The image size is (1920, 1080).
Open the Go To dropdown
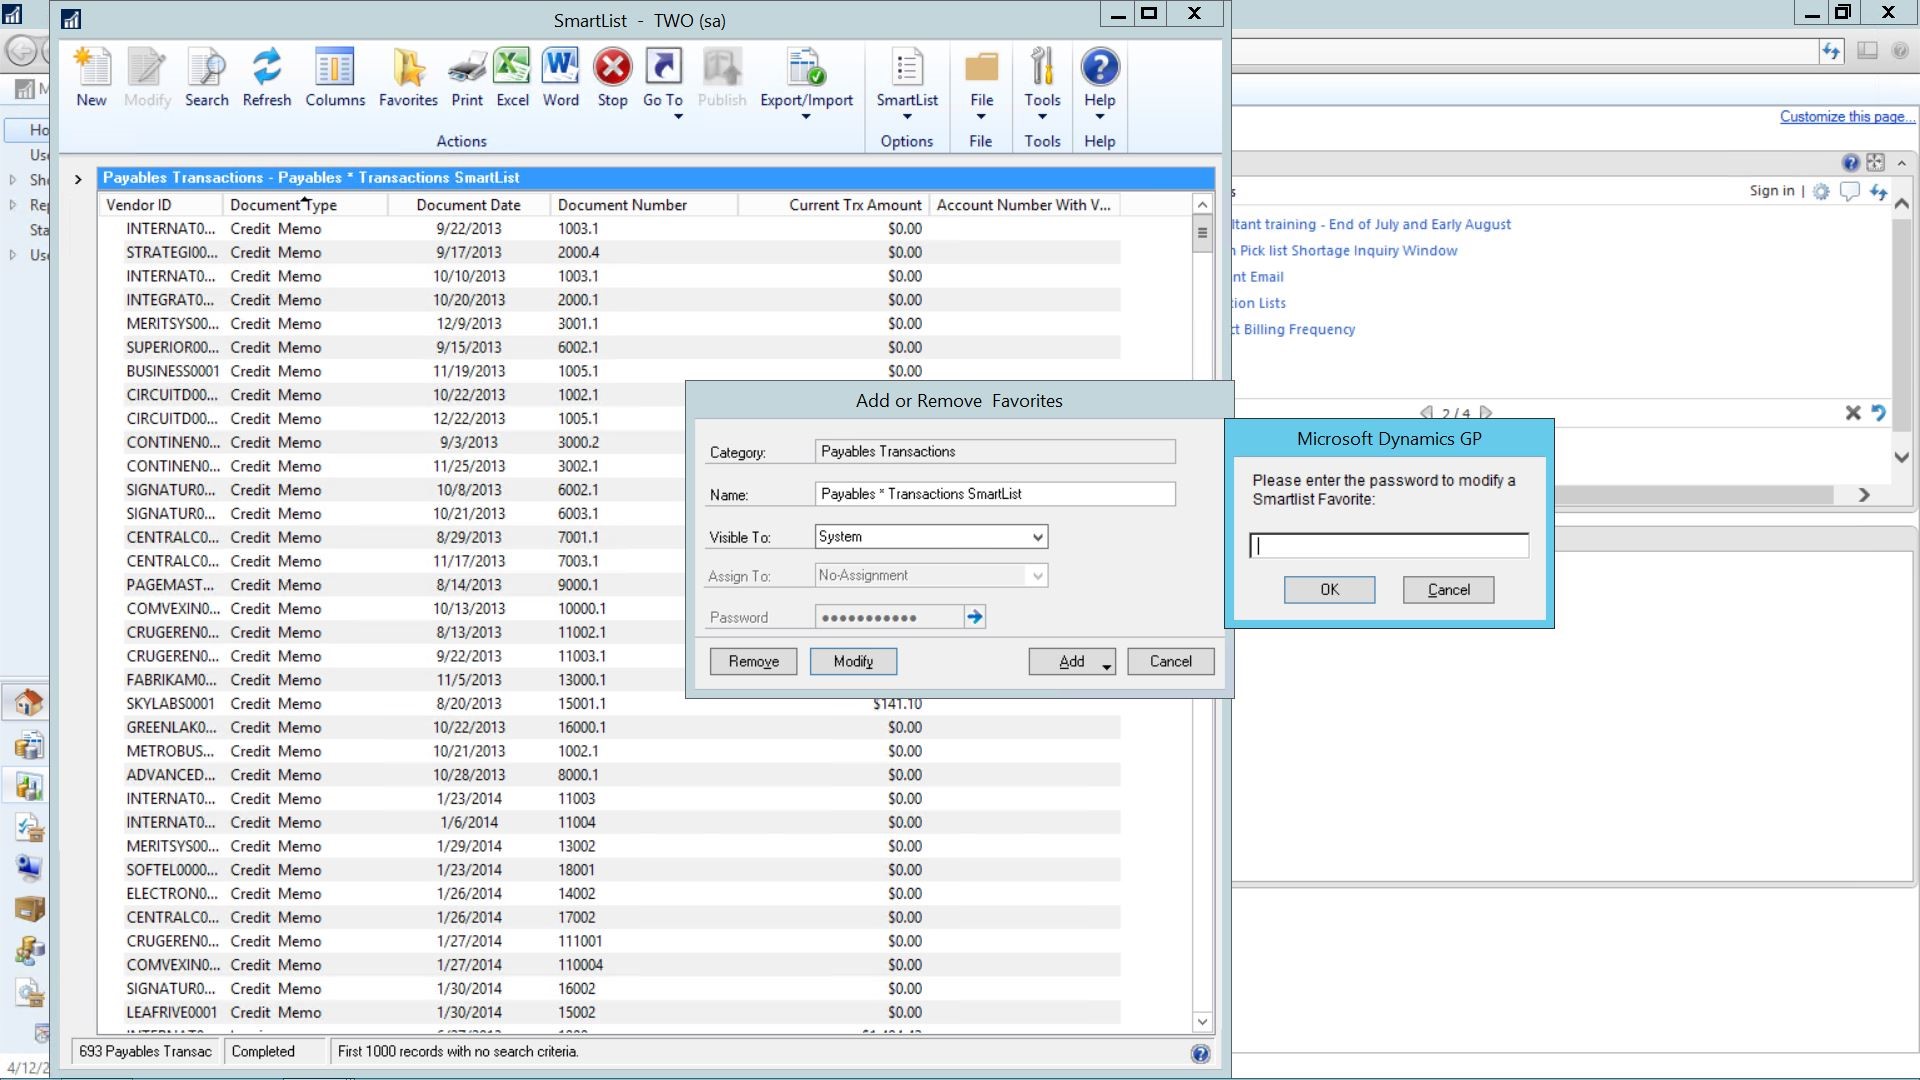pyautogui.click(x=677, y=117)
